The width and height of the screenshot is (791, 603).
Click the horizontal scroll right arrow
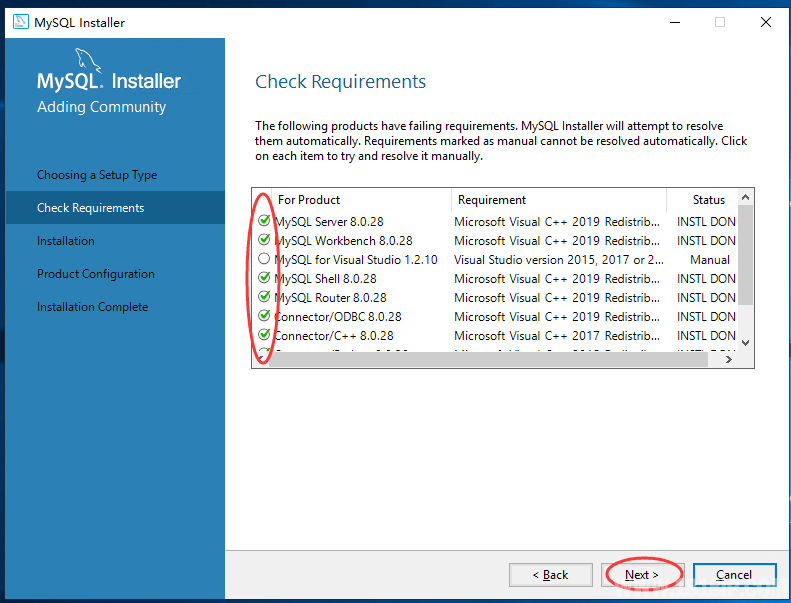tap(728, 359)
